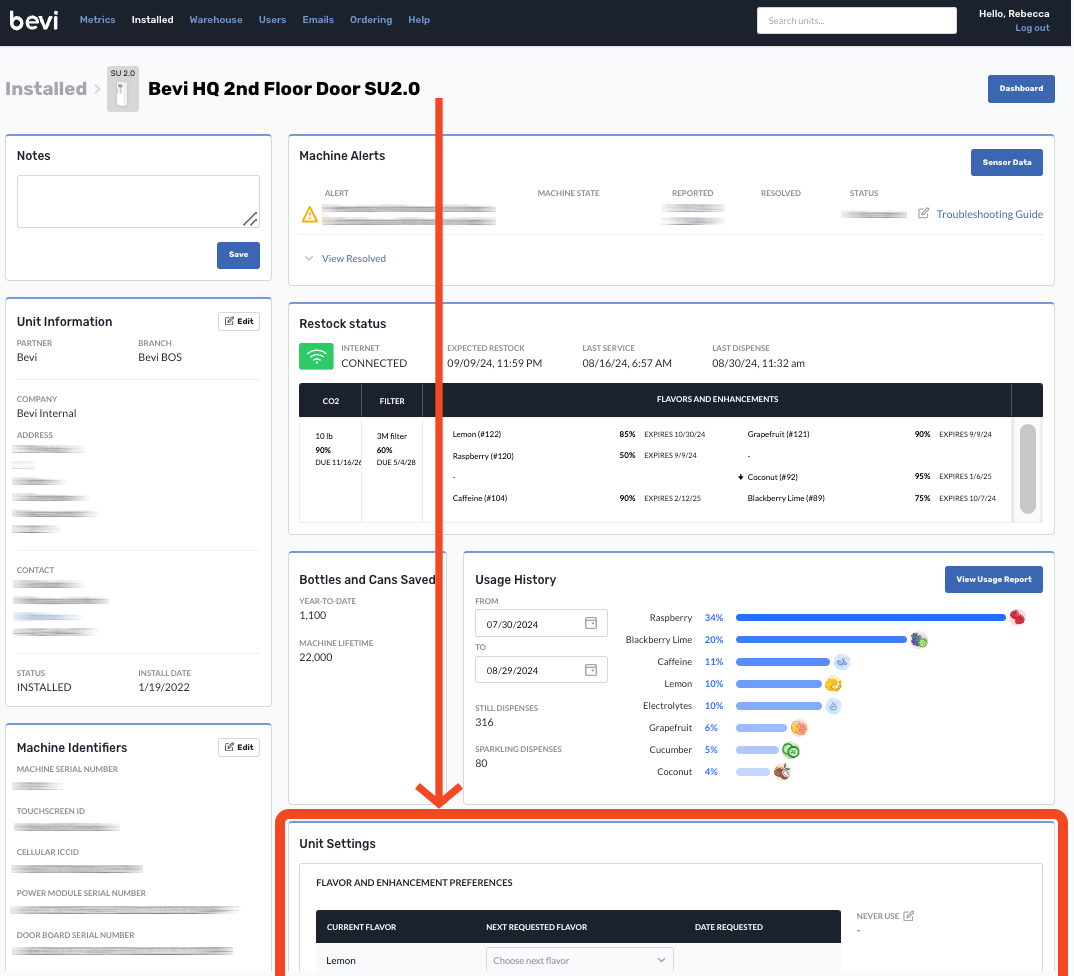Click the down arrow next to Coconut (#92)
The width and height of the screenshot is (1074, 976).
pos(740,477)
